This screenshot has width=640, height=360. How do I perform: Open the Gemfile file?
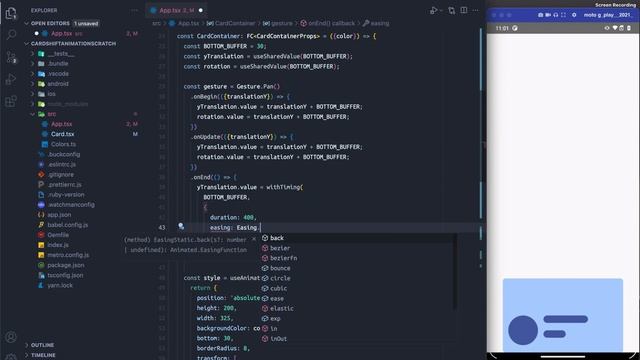pyautogui.click(x=58, y=235)
